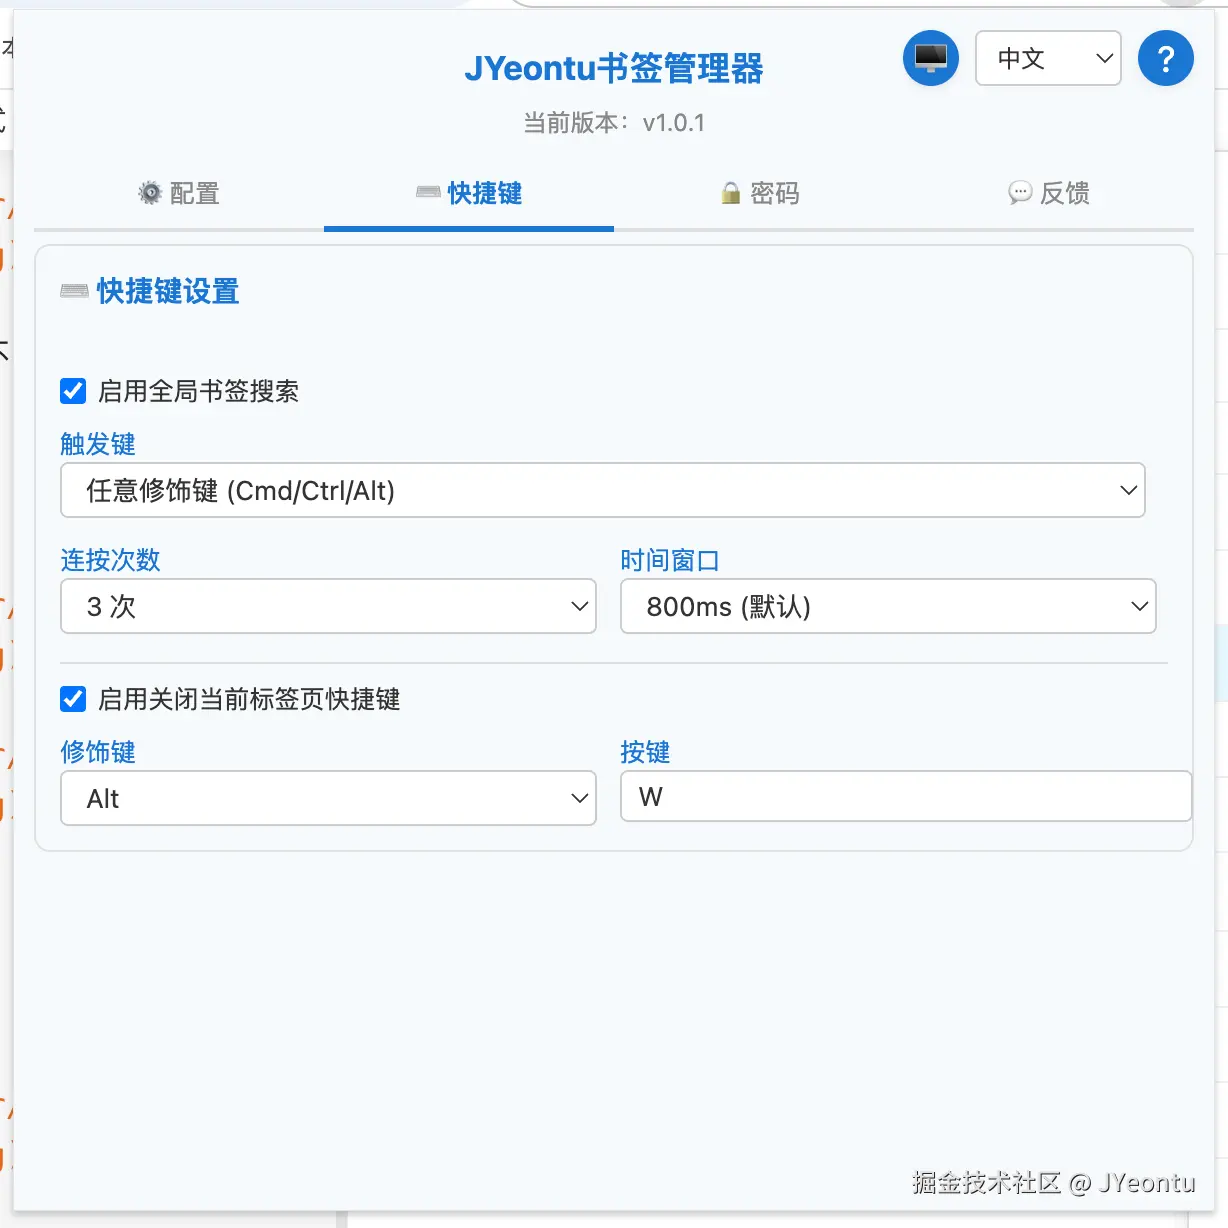Click the keyboard icon on 快捷键 tab
The width and height of the screenshot is (1228, 1228).
point(429,192)
